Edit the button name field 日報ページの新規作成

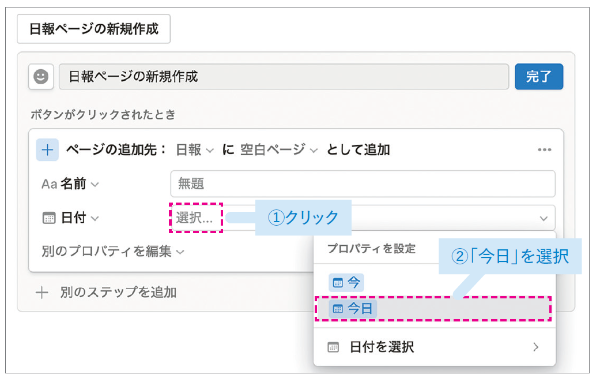coord(284,77)
